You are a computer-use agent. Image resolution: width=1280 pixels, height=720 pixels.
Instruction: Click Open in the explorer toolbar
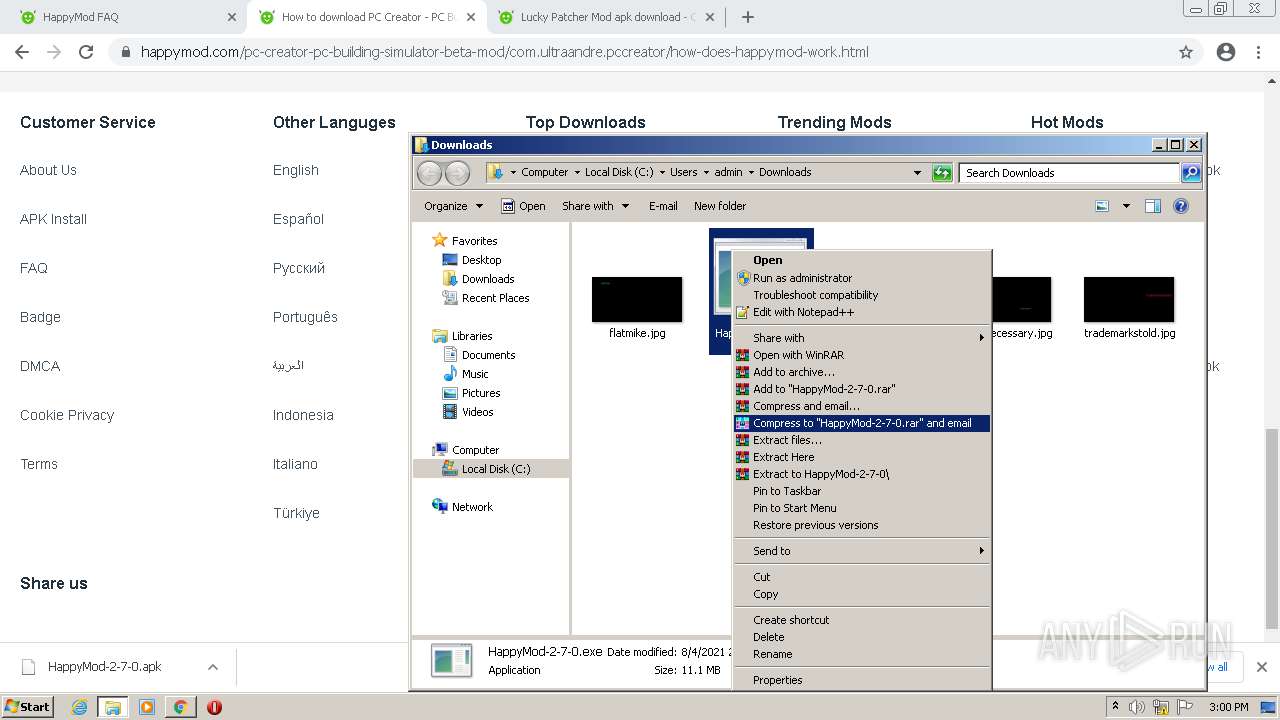[x=523, y=206]
